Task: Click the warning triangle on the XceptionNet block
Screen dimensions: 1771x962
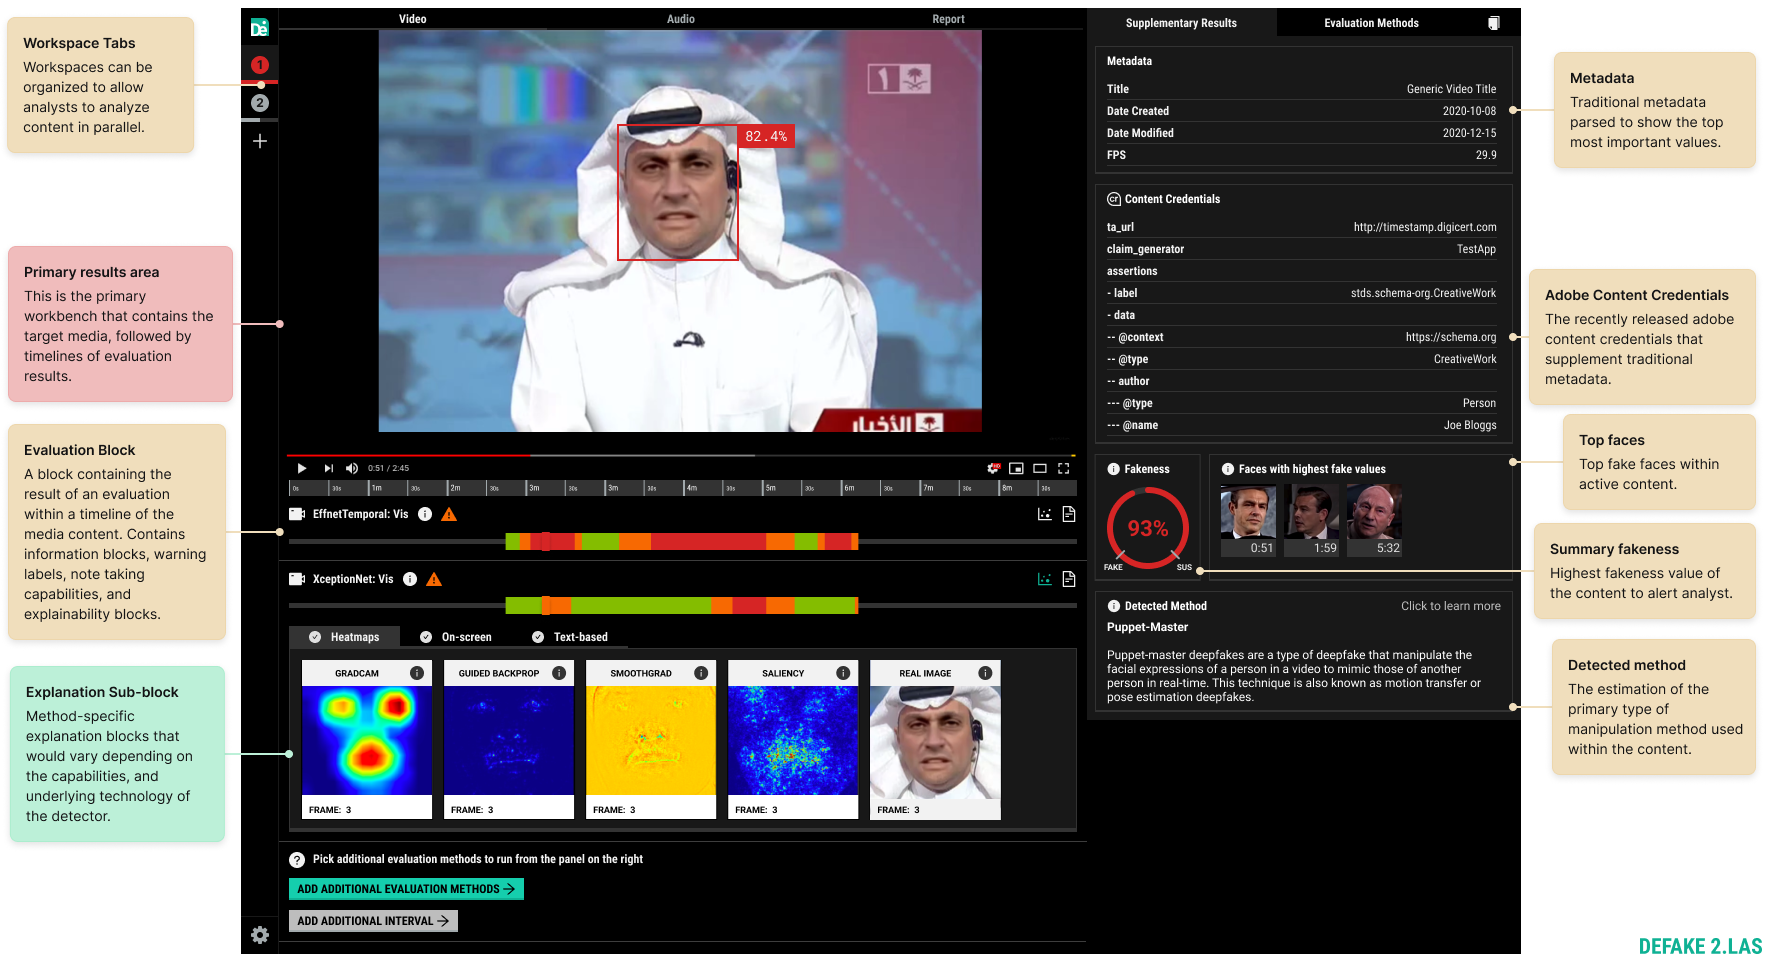Action: point(433,578)
